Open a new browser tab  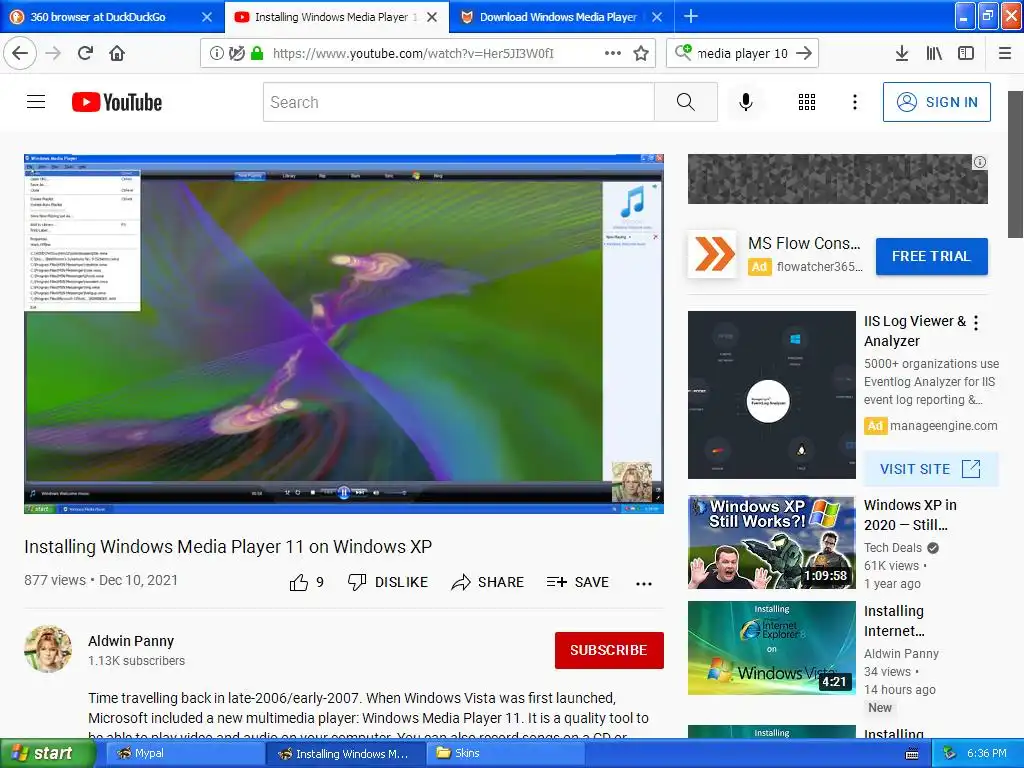click(691, 16)
